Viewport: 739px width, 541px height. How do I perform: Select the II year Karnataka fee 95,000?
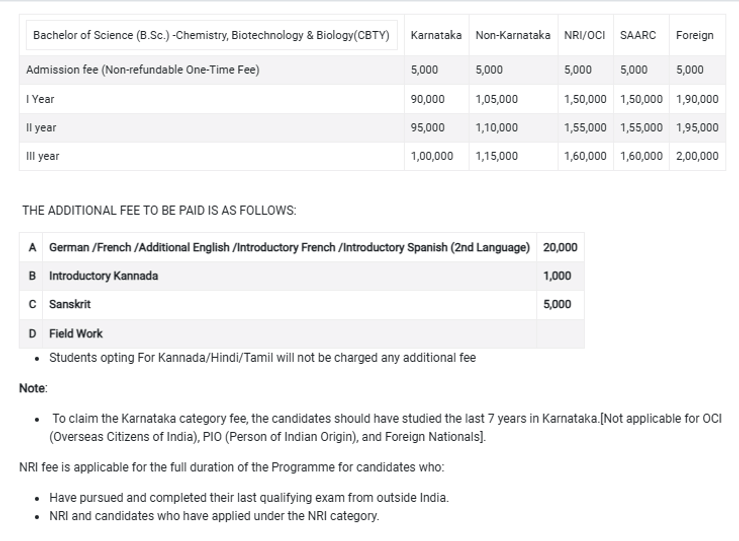[428, 128]
